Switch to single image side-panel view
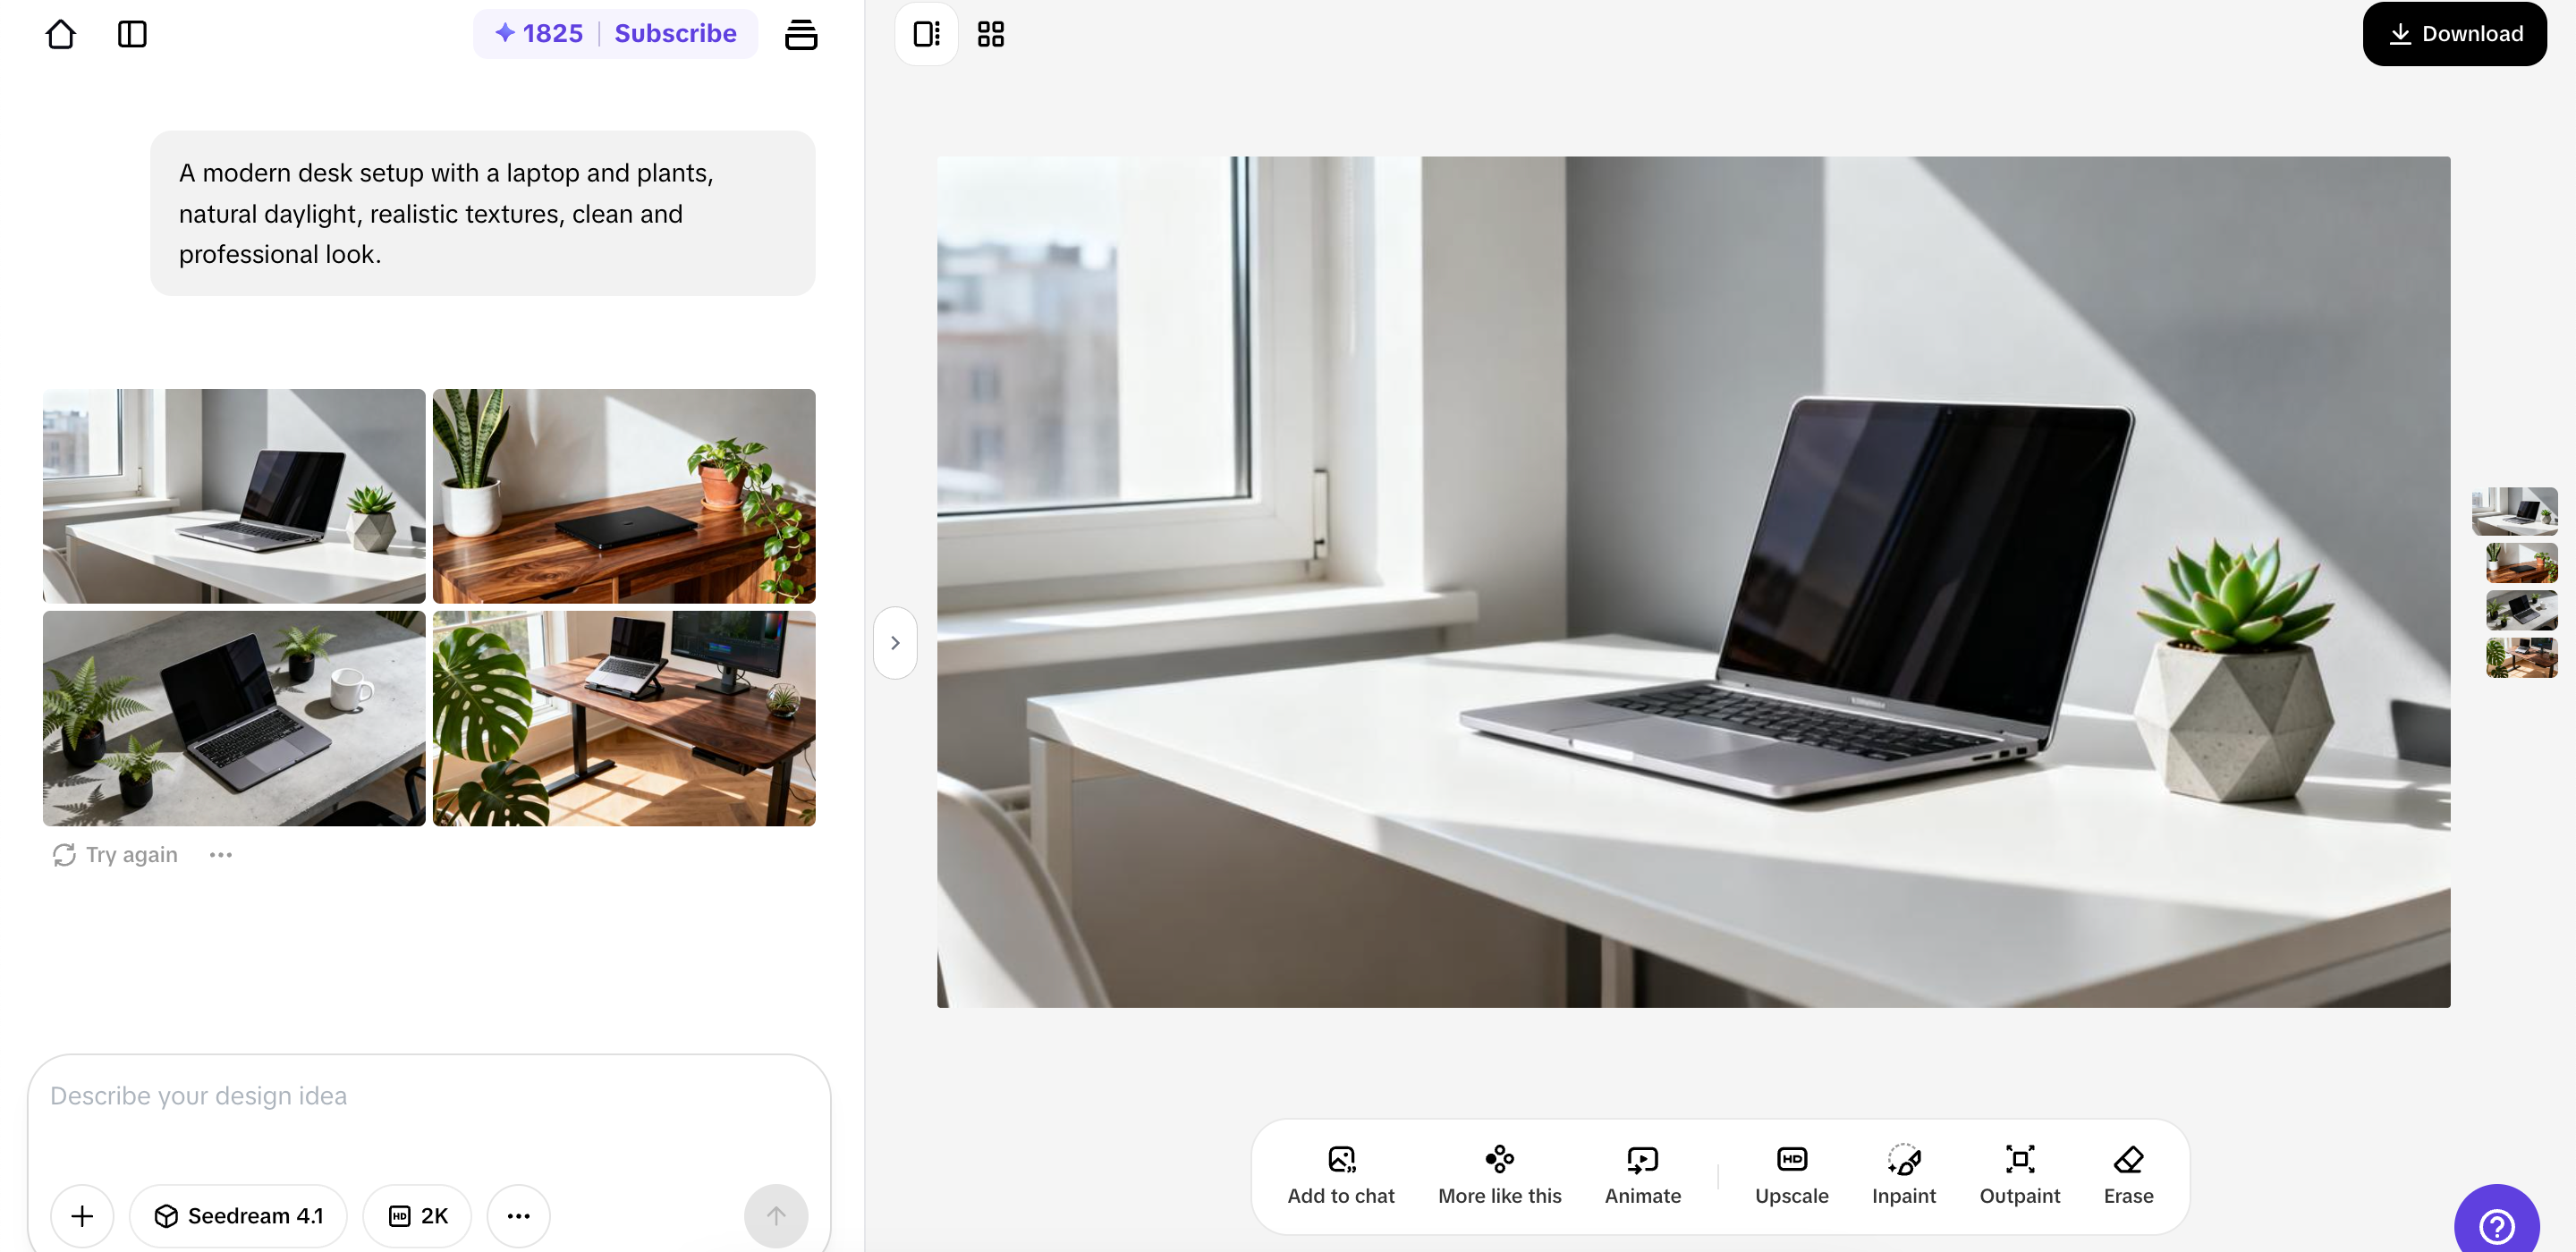 pos(926,34)
